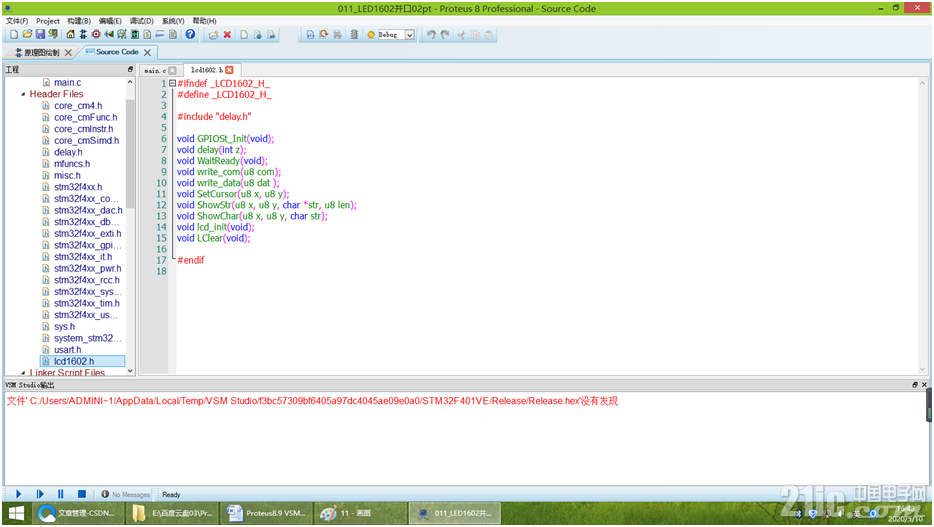Open the Debug configuration dropdown

tap(410, 35)
